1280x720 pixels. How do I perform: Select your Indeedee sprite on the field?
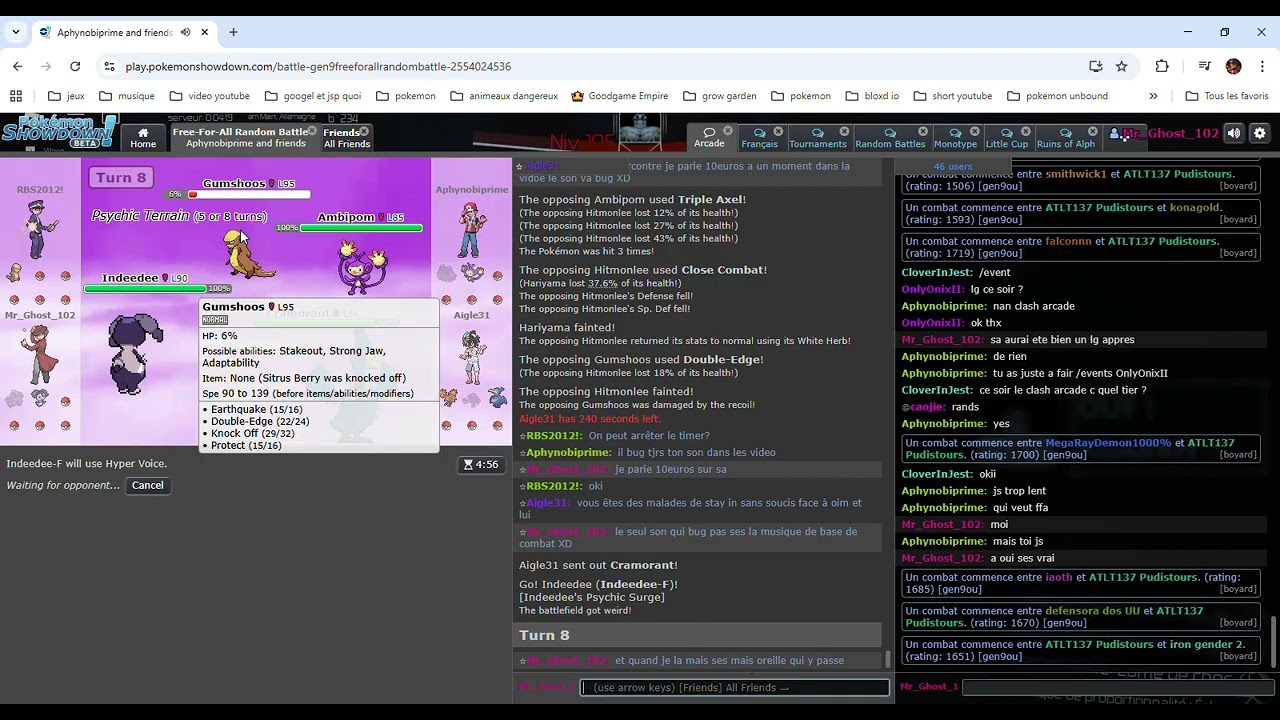click(x=136, y=355)
